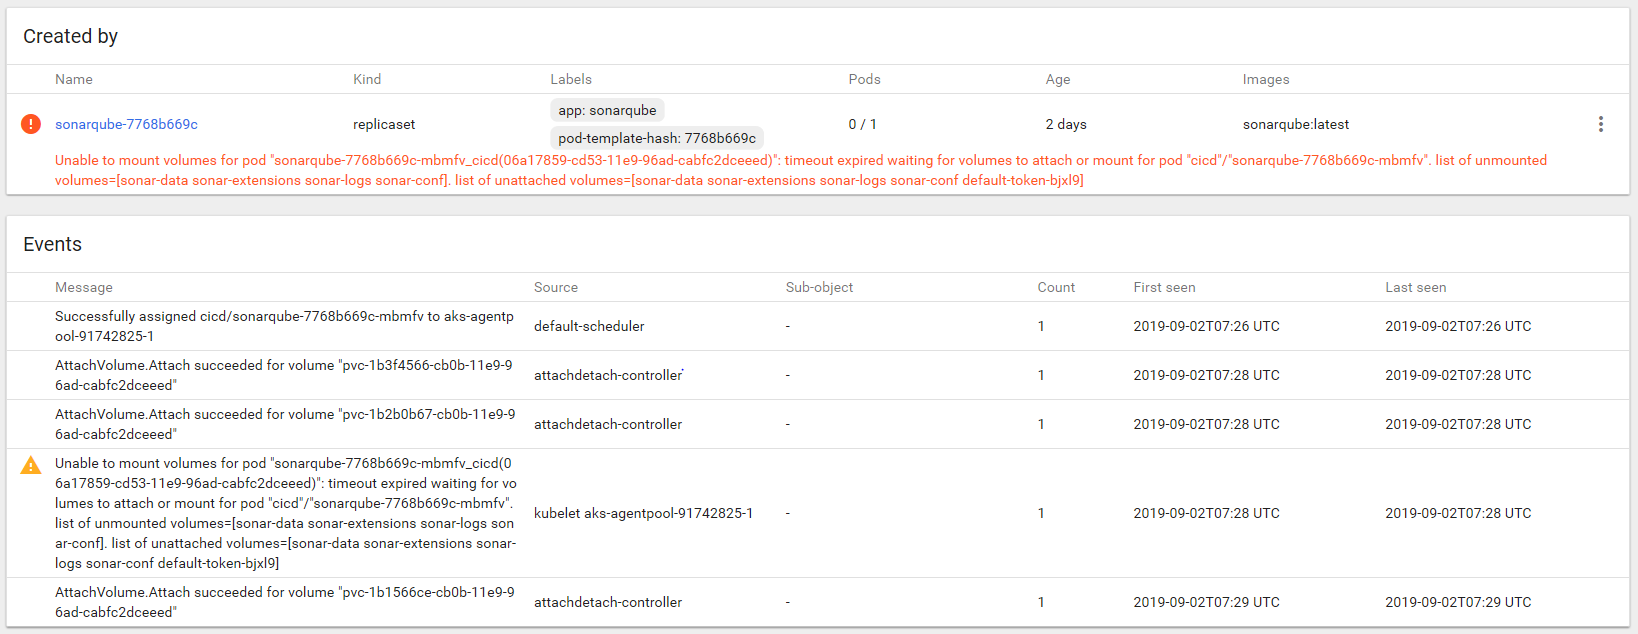Click the 'app: sonarqube' label chip

tap(607, 110)
